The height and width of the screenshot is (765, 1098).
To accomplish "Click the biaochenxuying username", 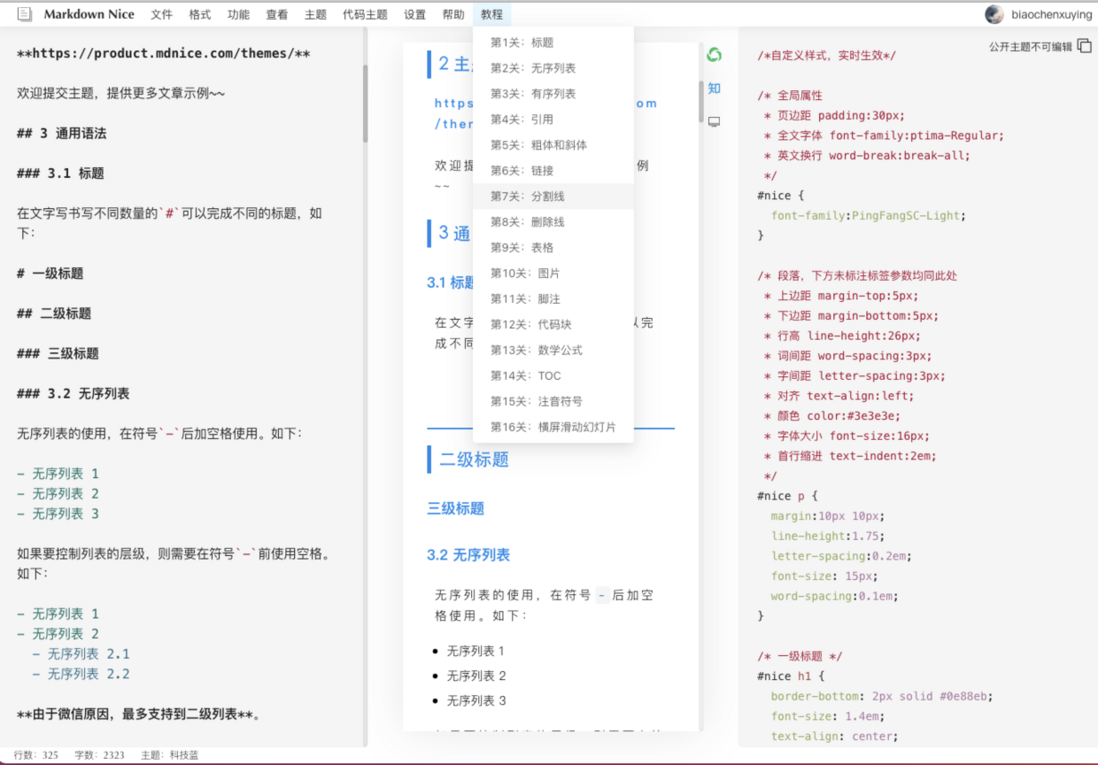I will 1051,14.
